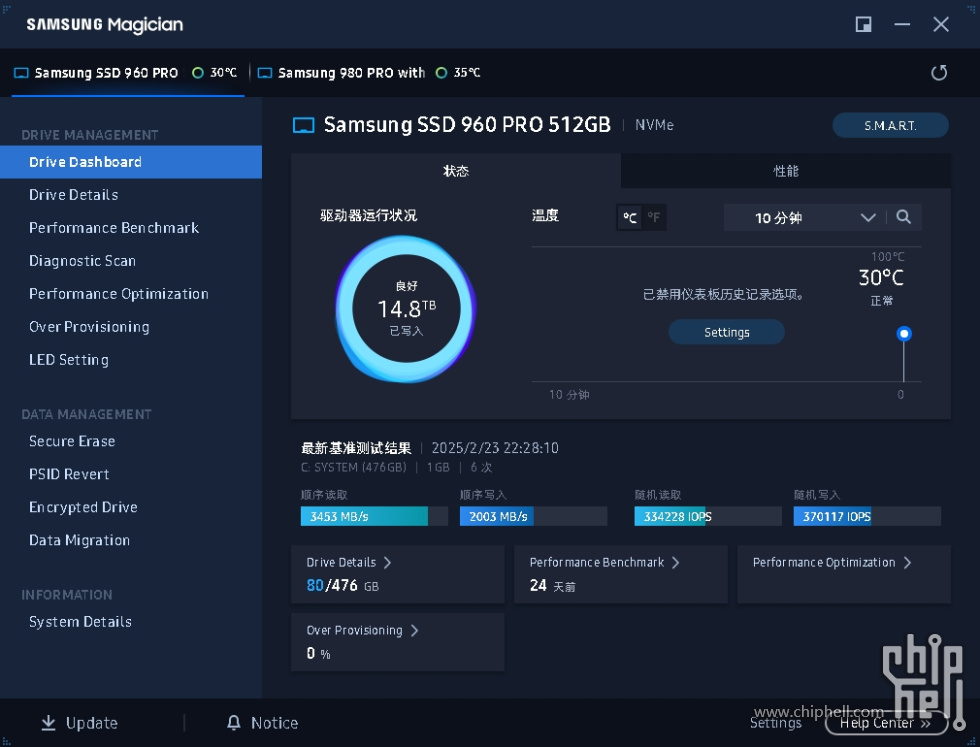
Task: Click the NVMe interface label
Action: tap(654, 125)
